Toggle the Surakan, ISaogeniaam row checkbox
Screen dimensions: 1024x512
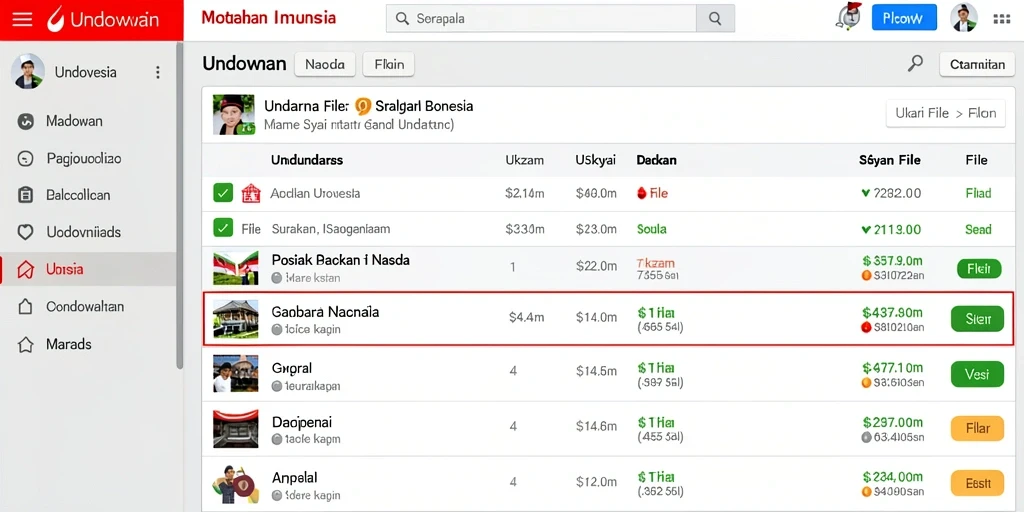(x=223, y=228)
